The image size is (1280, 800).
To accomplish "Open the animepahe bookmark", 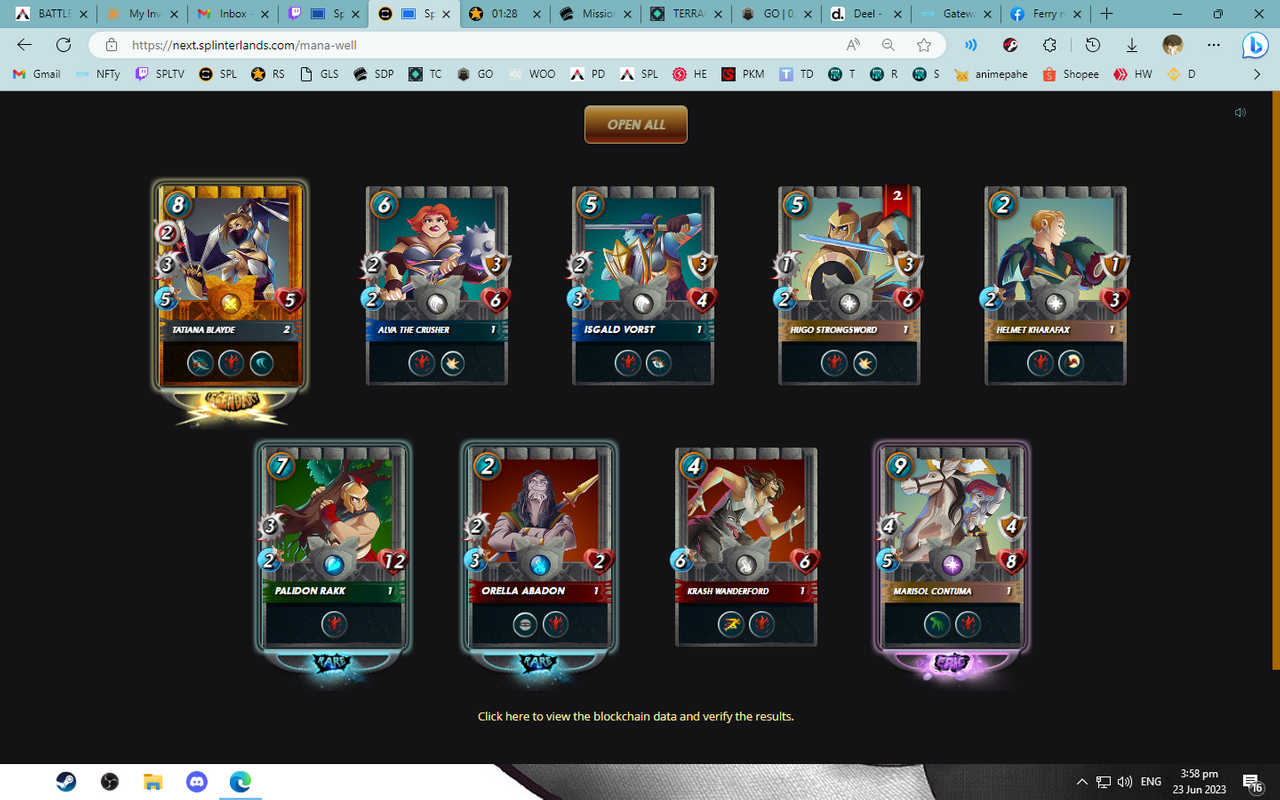I will pos(991,74).
